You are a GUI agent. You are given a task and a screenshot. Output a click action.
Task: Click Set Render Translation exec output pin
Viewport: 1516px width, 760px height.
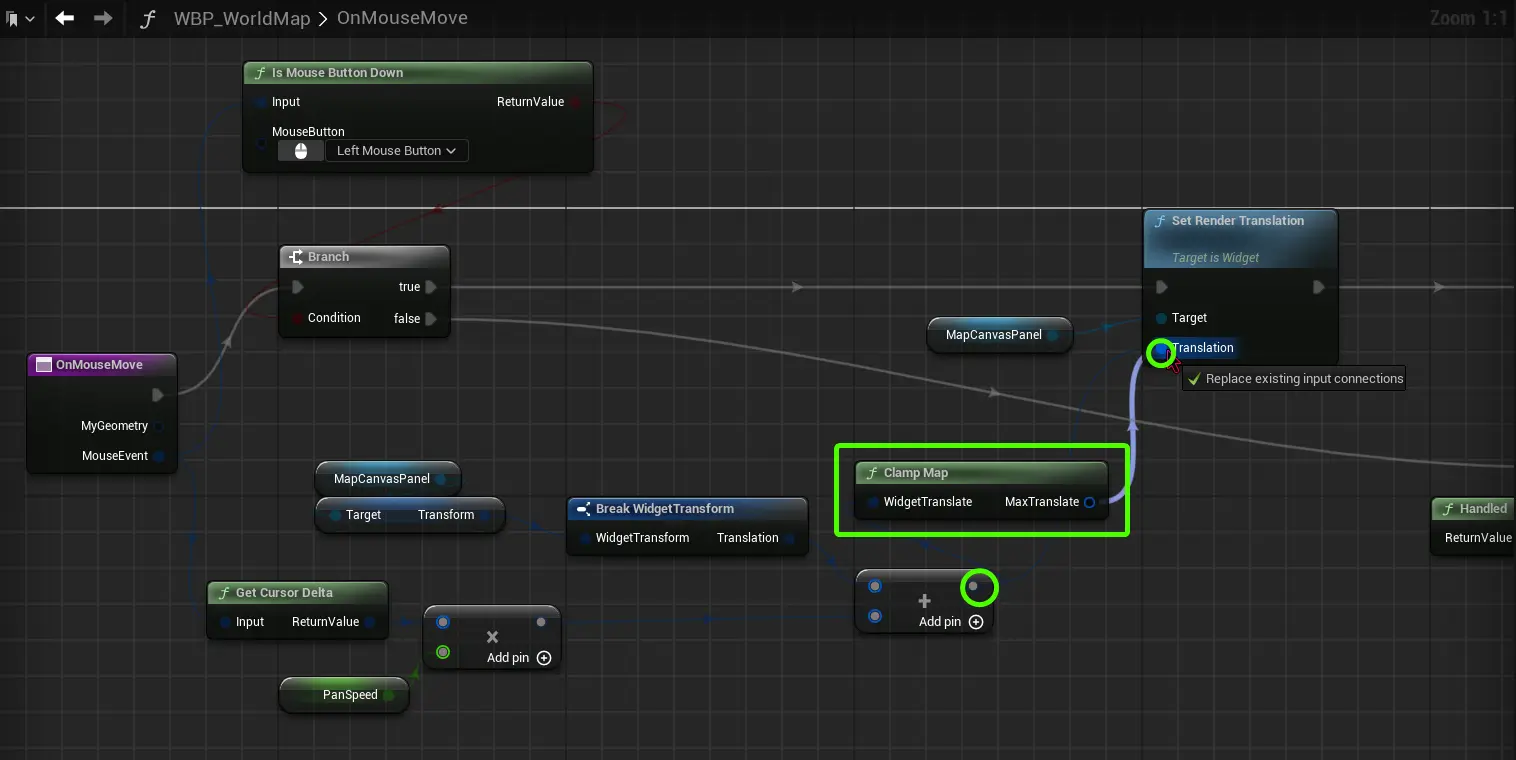tap(1319, 287)
